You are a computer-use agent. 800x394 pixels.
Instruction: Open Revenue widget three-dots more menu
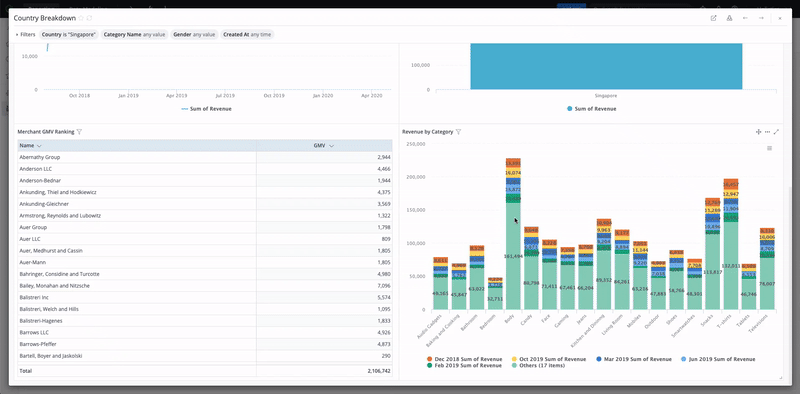pos(767,132)
